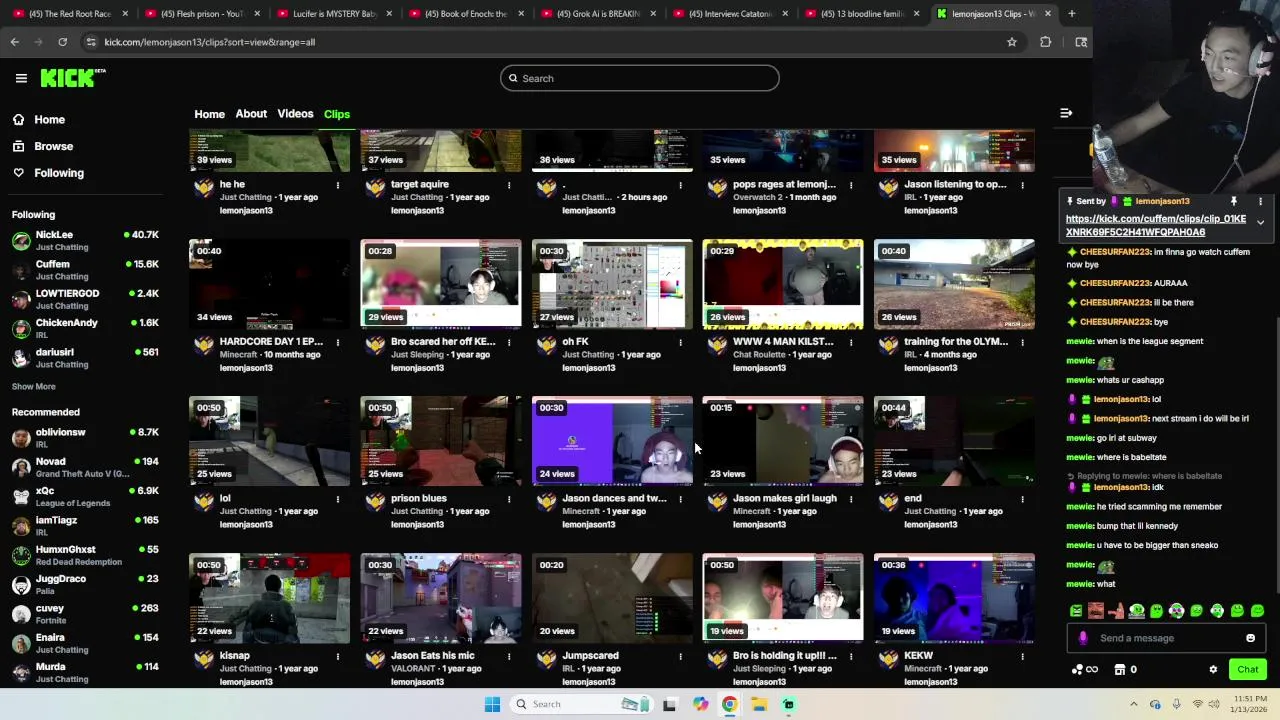Open options for 'KEKW' clip
The width and height of the screenshot is (1280, 720).
[x=1022, y=656]
